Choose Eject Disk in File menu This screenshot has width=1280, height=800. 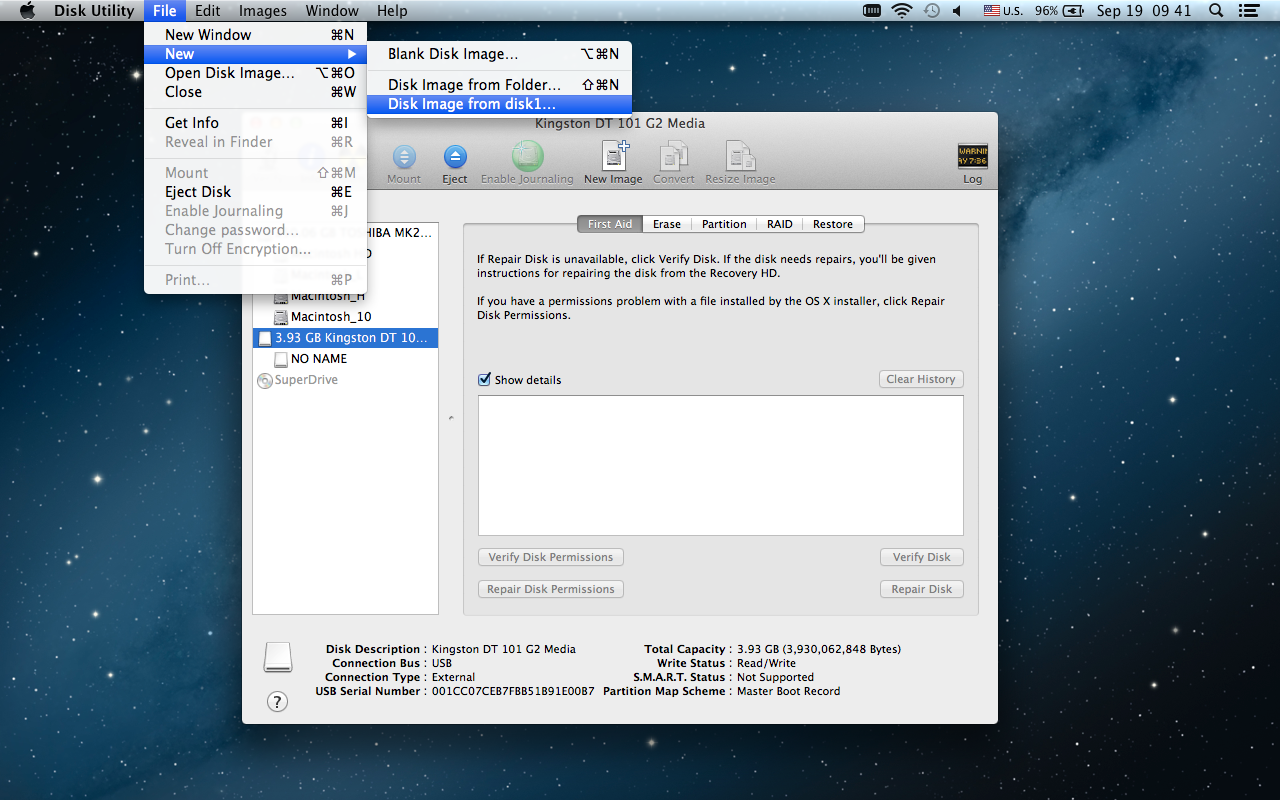[255, 192]
